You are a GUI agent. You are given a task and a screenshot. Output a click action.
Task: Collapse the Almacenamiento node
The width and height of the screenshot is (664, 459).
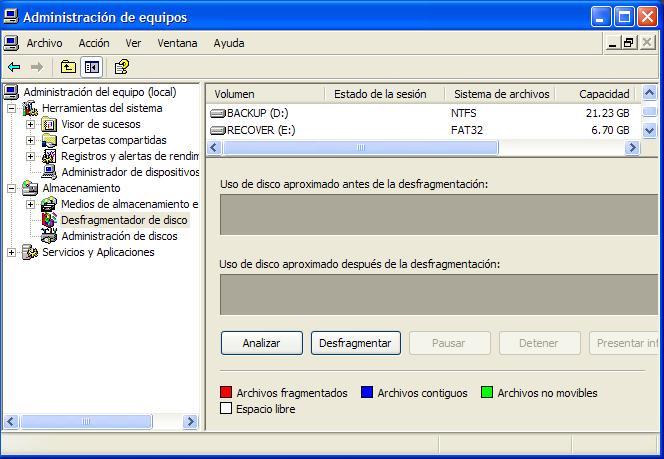pos(11,188)
